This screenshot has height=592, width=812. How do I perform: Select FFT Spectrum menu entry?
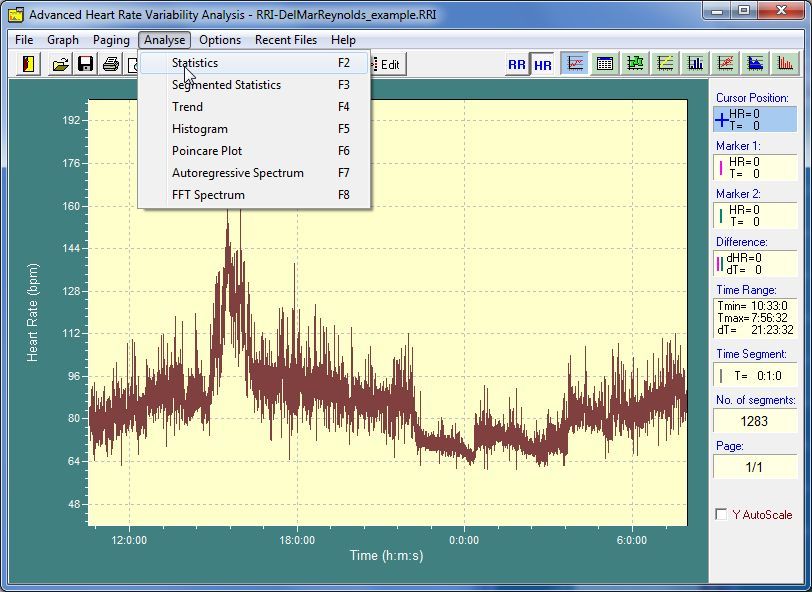click(208, 195)
